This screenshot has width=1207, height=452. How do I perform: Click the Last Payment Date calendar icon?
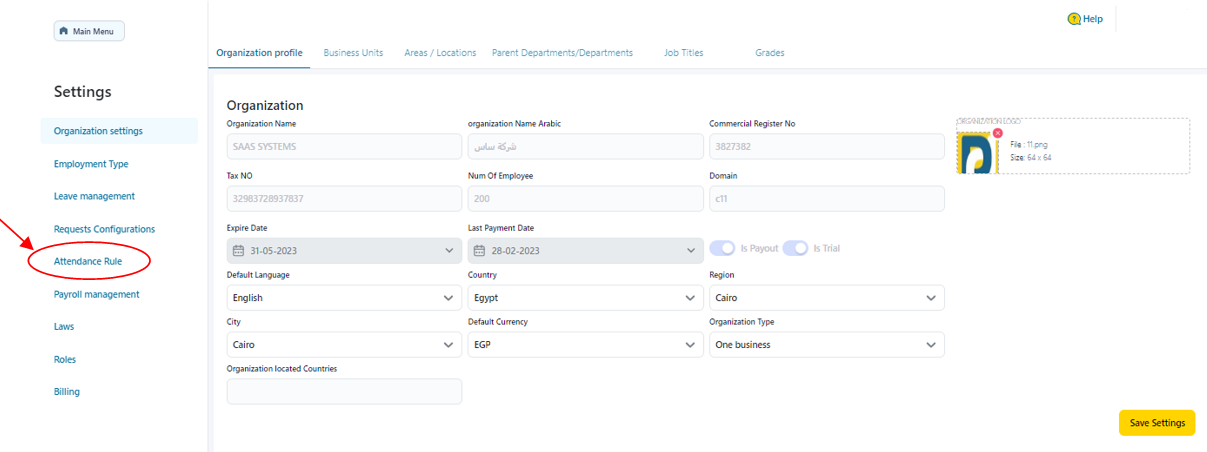pyautogui.click(x=479, y=250)
